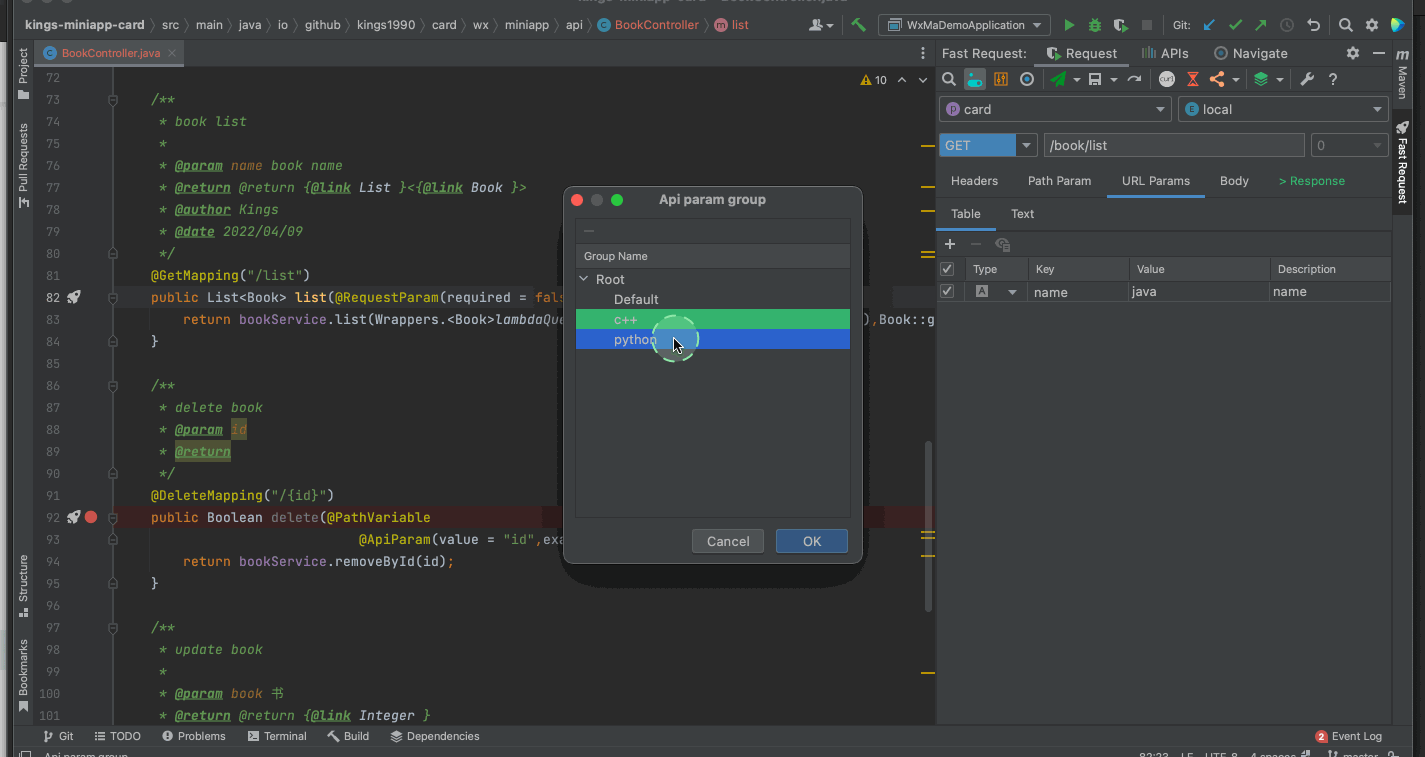Click the green send request paper plane icon

pyautogui.click(x=1058, y=80)
